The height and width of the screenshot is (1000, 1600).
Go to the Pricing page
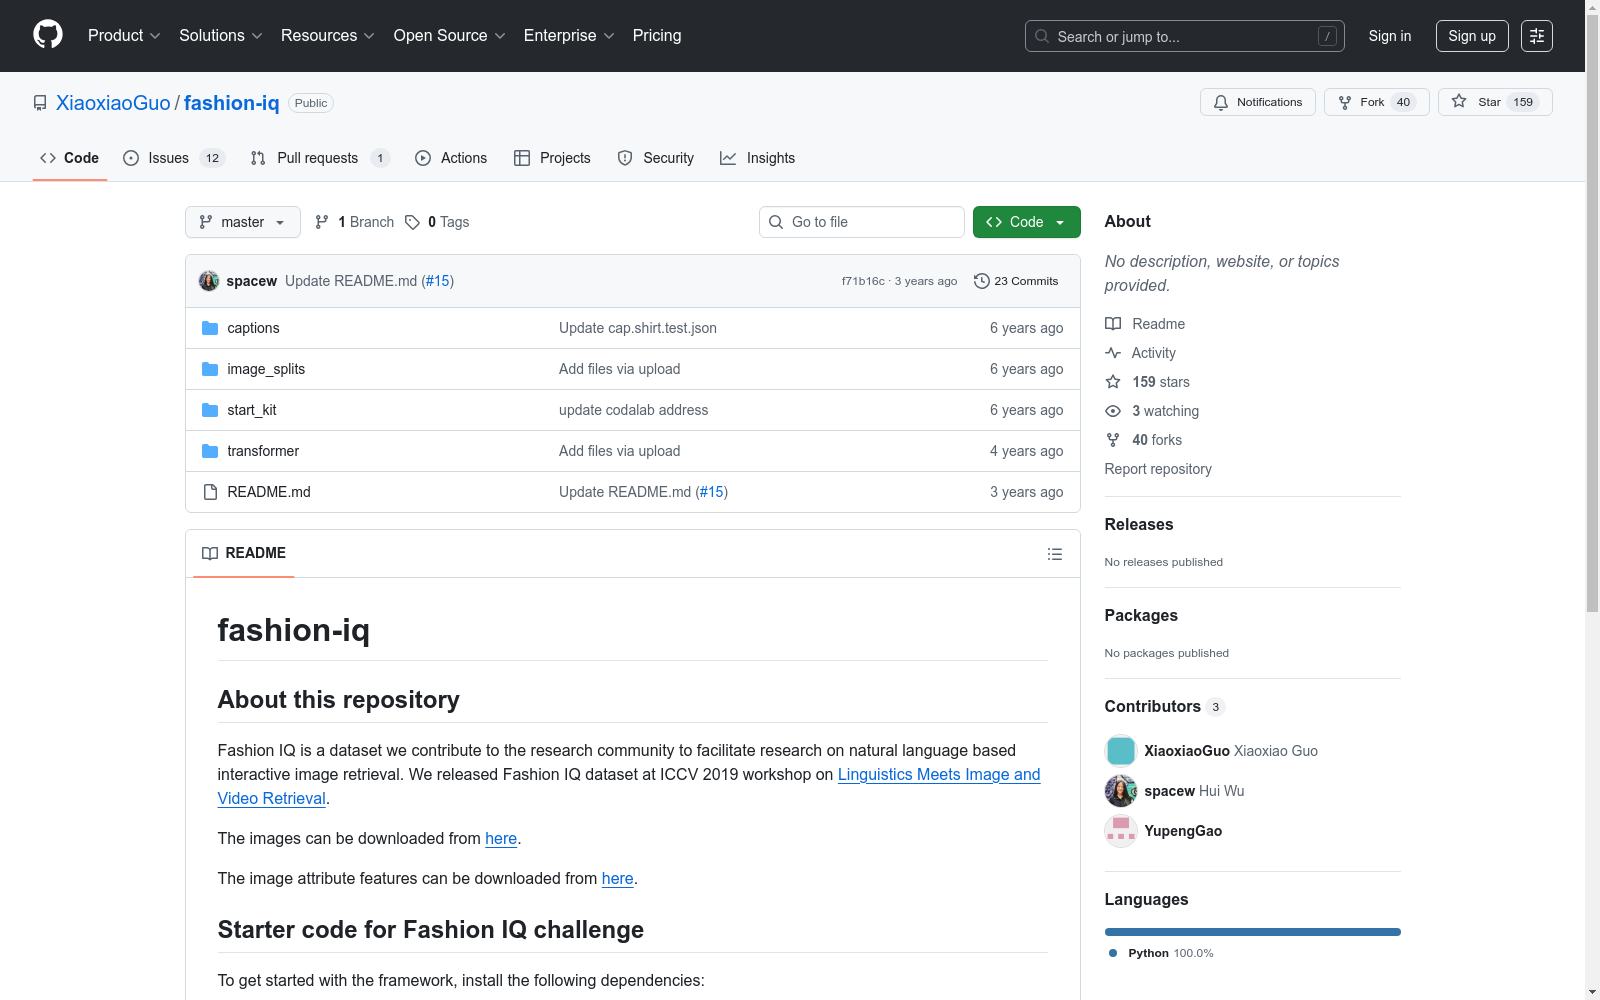[x=657, y=36]
